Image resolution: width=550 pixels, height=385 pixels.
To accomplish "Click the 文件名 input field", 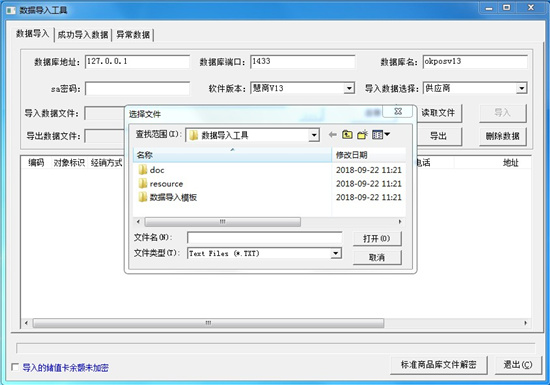I will (264, 238).
